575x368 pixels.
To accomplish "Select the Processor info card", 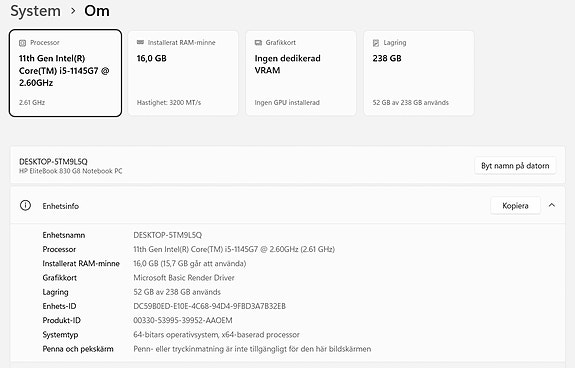I will tap(65, 73).
